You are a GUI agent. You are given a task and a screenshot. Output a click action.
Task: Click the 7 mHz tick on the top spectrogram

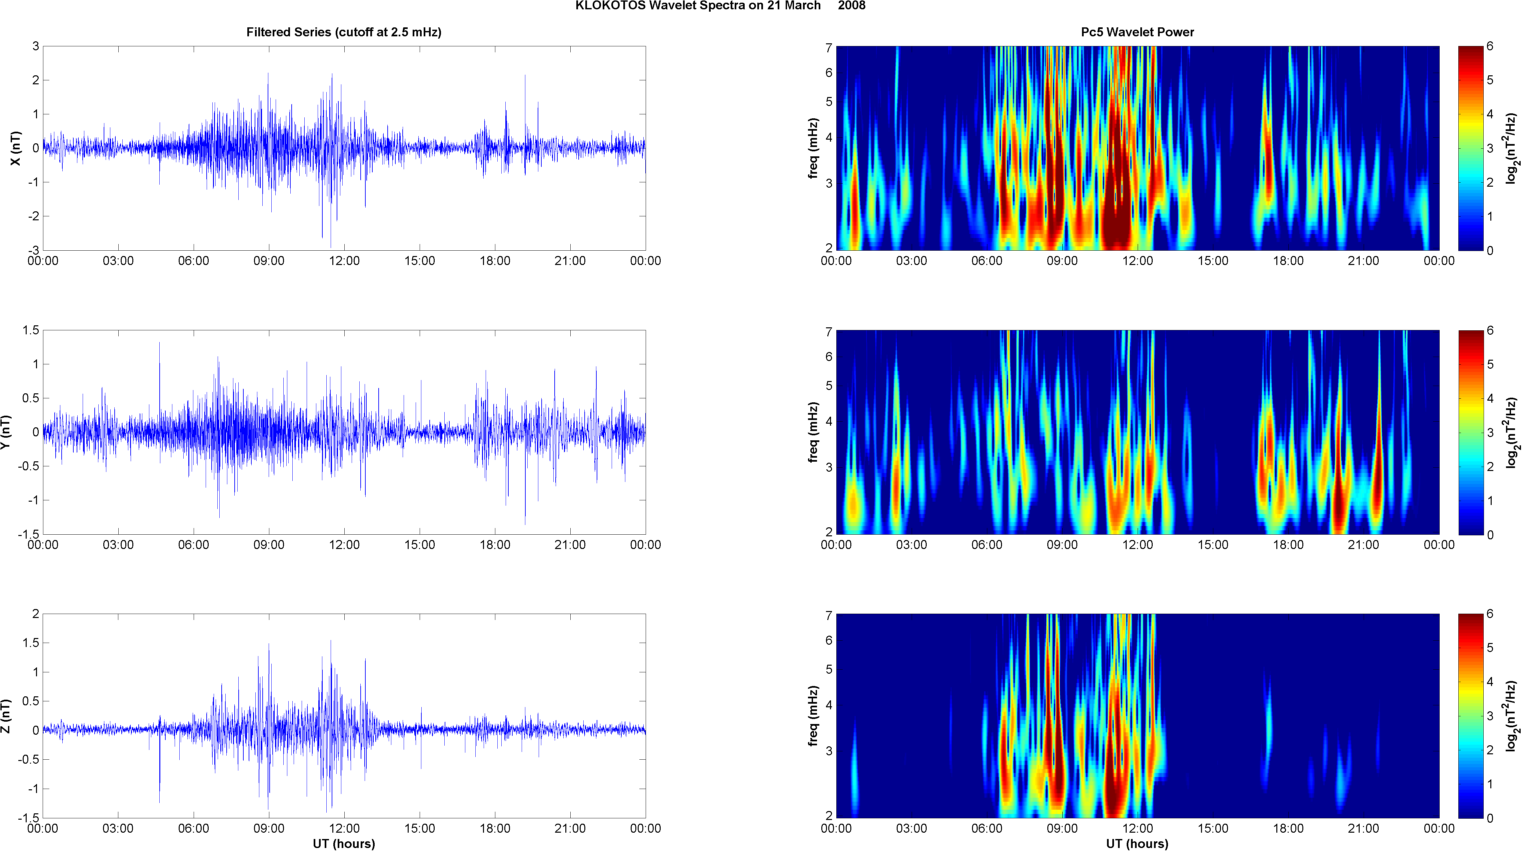[829, 48]
